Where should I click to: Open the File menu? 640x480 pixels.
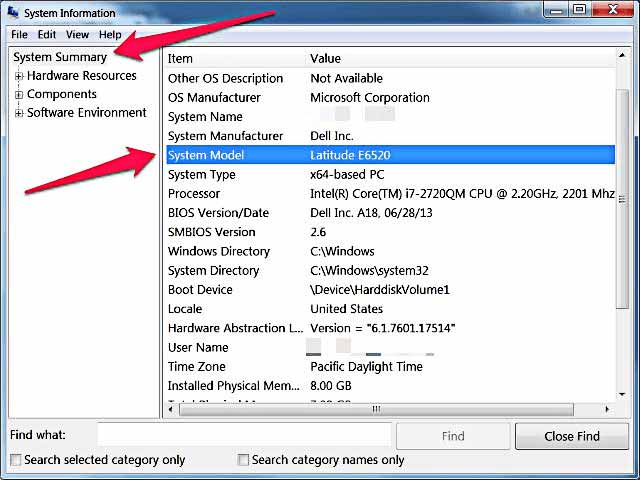click(x=19, y=35)
